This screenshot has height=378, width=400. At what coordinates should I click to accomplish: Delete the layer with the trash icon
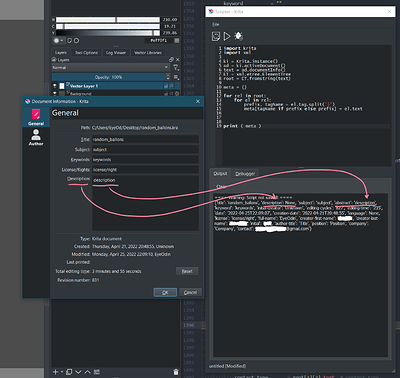(176, 372)
